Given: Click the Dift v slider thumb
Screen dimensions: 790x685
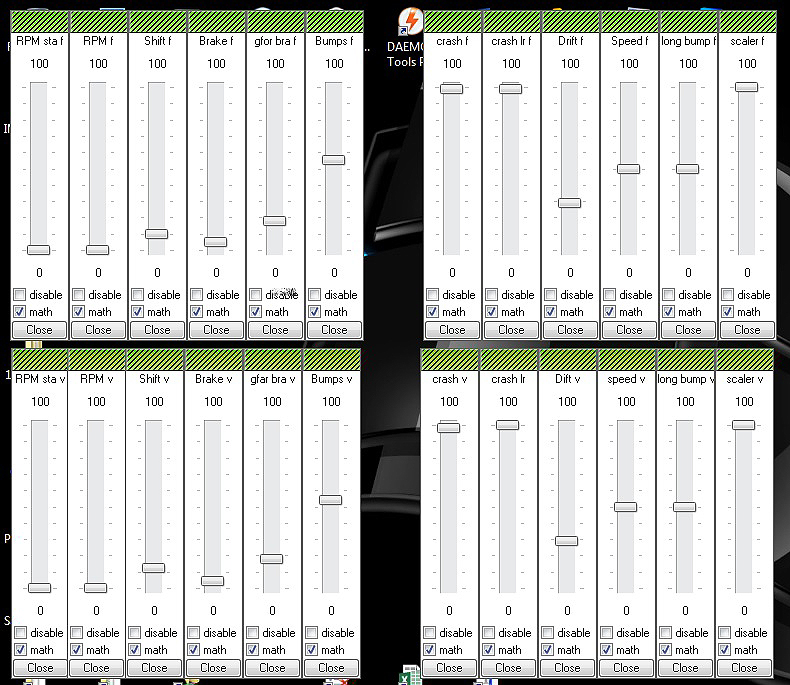Looking at the screenshot, I should click(567, 541).
